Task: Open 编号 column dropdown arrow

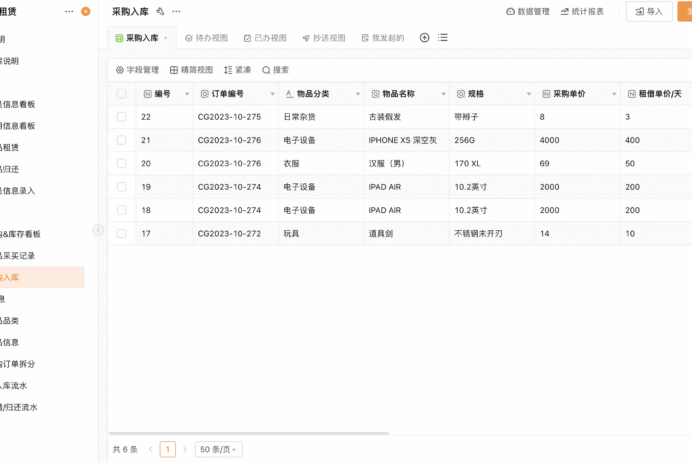Action: [x=187, y=94]
